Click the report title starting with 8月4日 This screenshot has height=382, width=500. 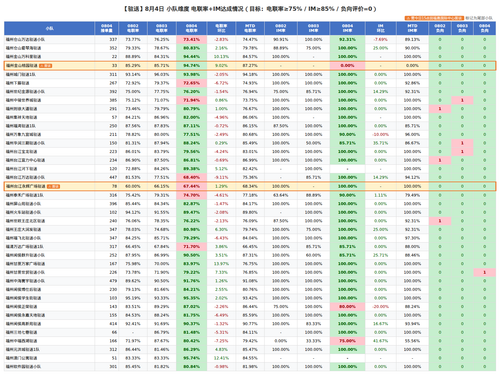pyautogui.click(x=250, y=9)
